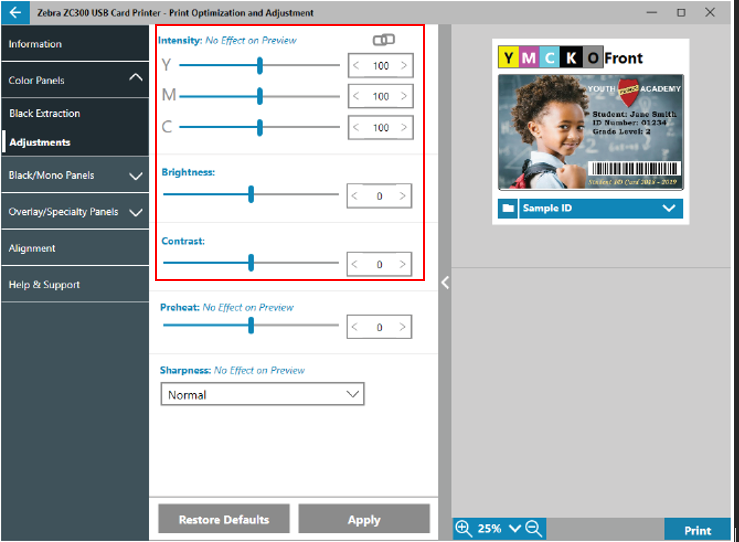Viewport: 739px width, 542px height.
Task: Open the Alignment page
Action: click(75, 248)
